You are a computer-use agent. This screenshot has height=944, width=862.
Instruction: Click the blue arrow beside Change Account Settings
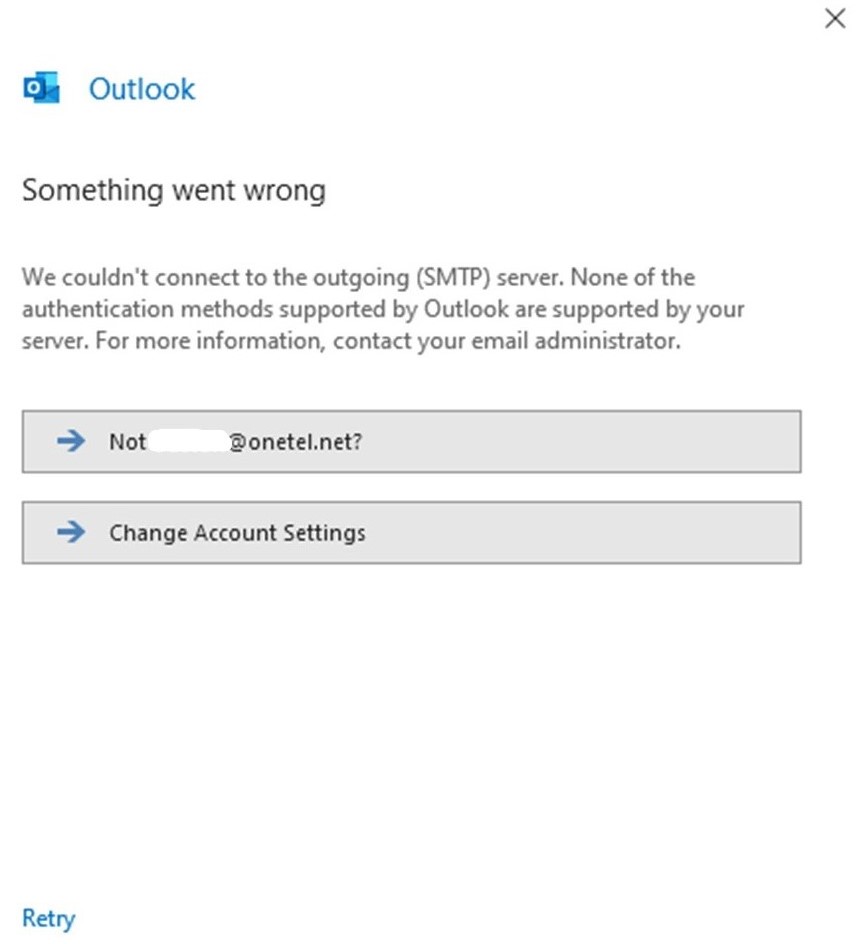[x=71, y=532]
